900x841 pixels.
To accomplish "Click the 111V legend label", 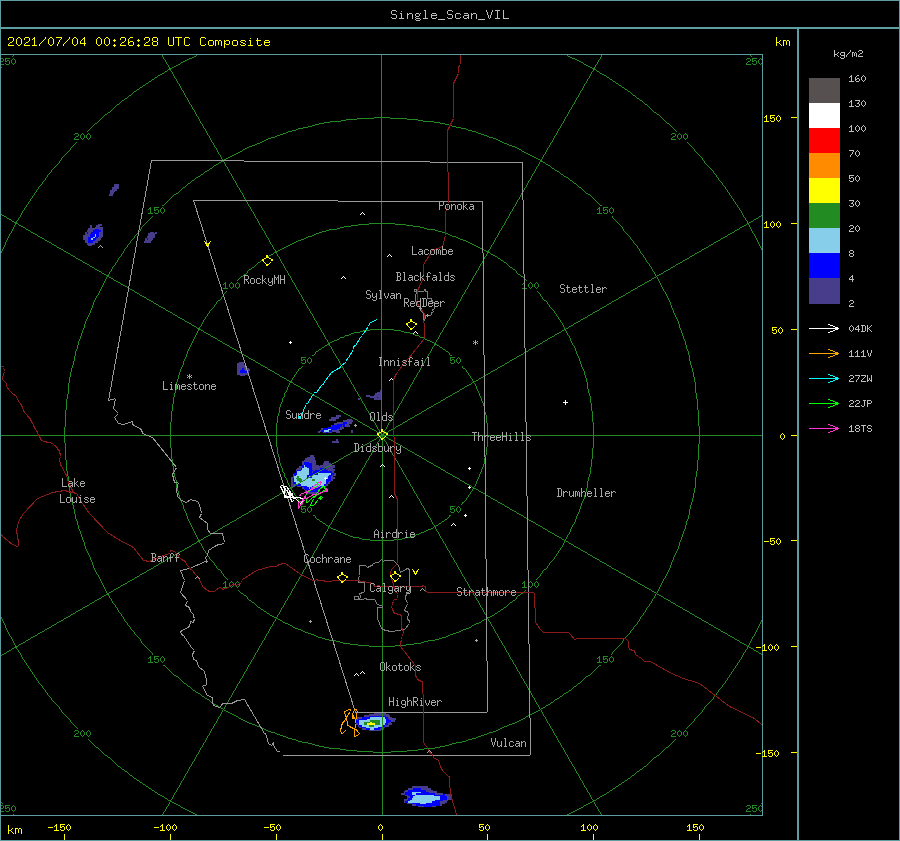I will [x=860, y=354].
